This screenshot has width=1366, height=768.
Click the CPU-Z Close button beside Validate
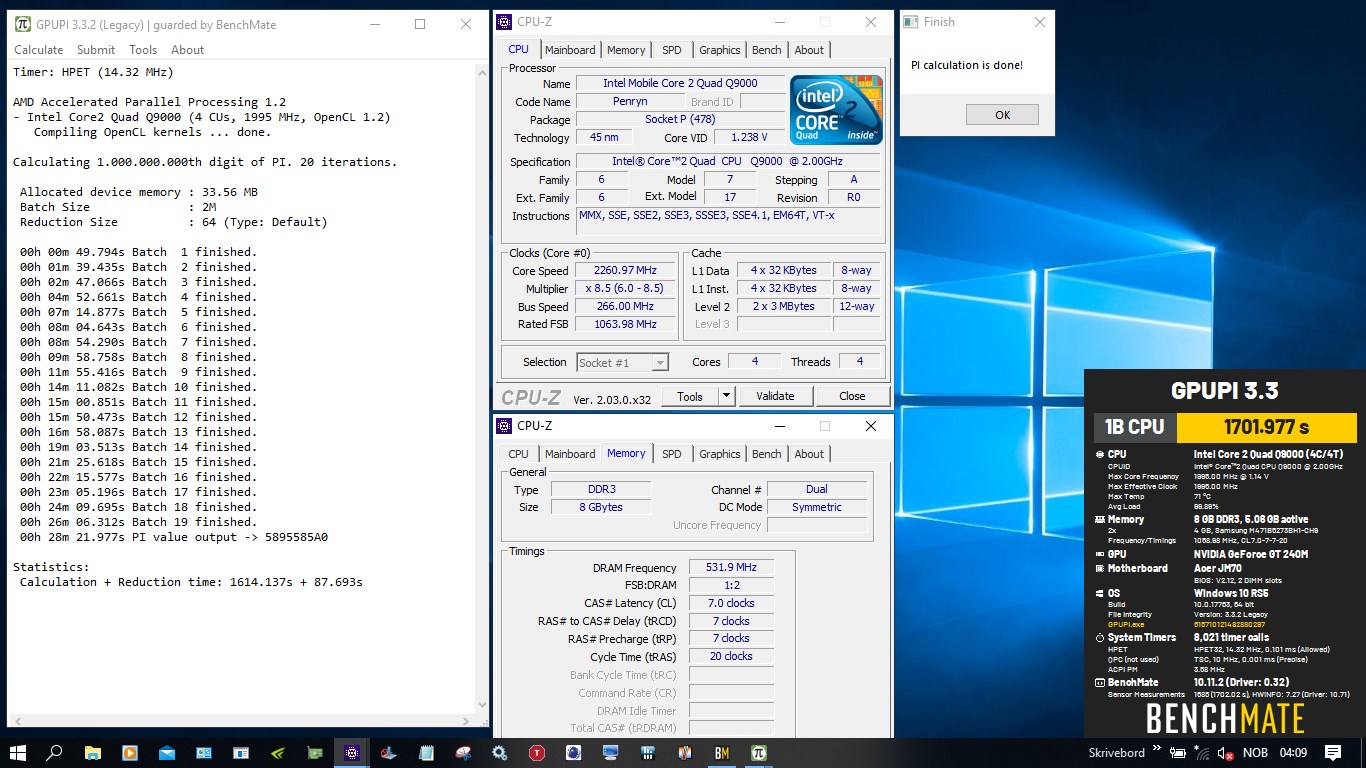pyautogui.click(x=852, y=397)
